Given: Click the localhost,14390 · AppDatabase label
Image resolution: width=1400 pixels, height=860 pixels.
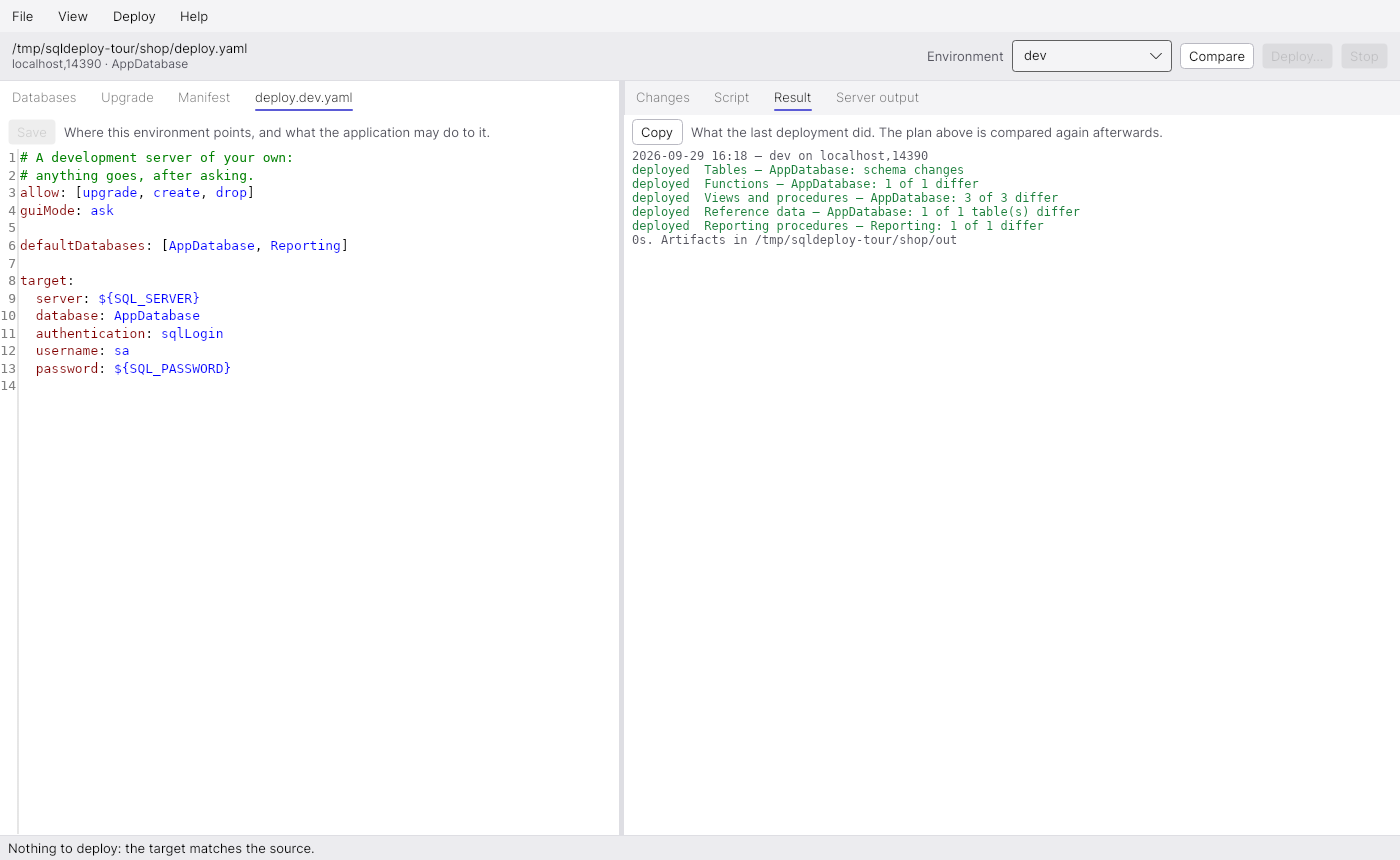Looking at the screenshot, I should [100, 64].
